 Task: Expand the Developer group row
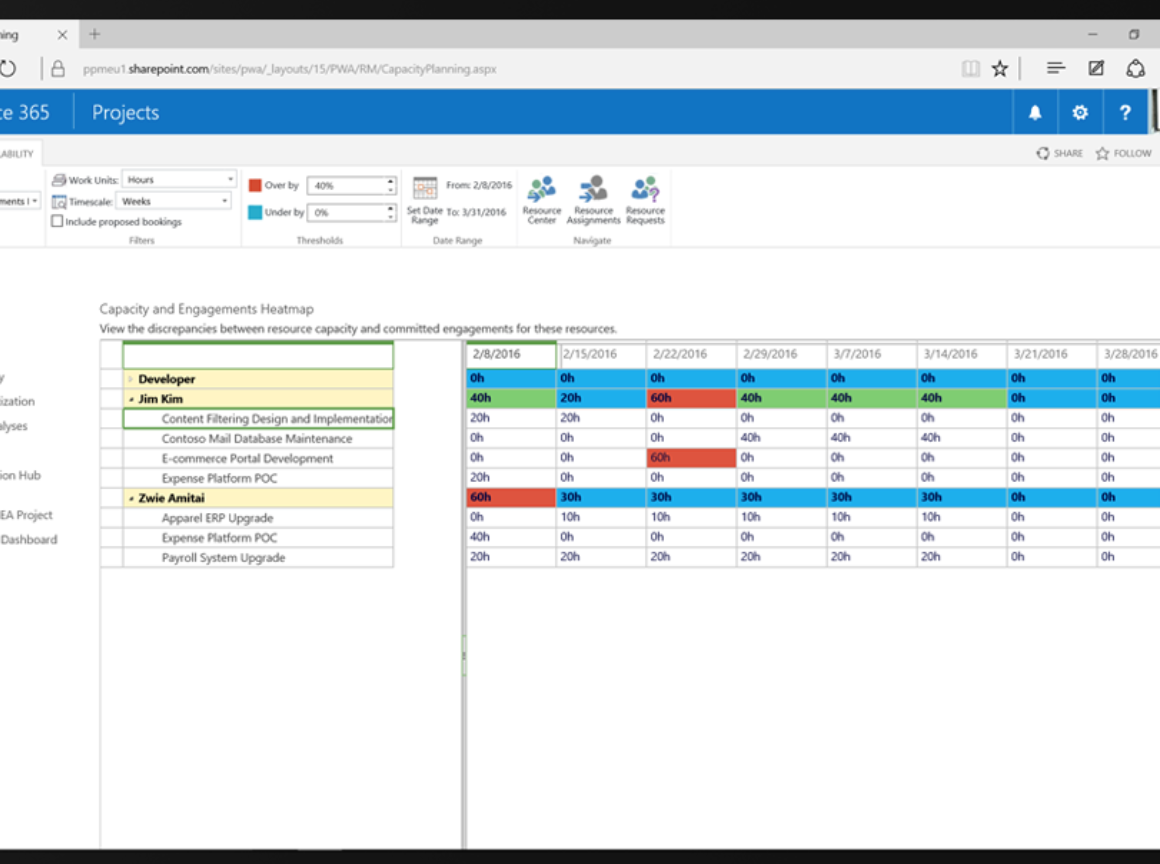[x=131, y=379]
